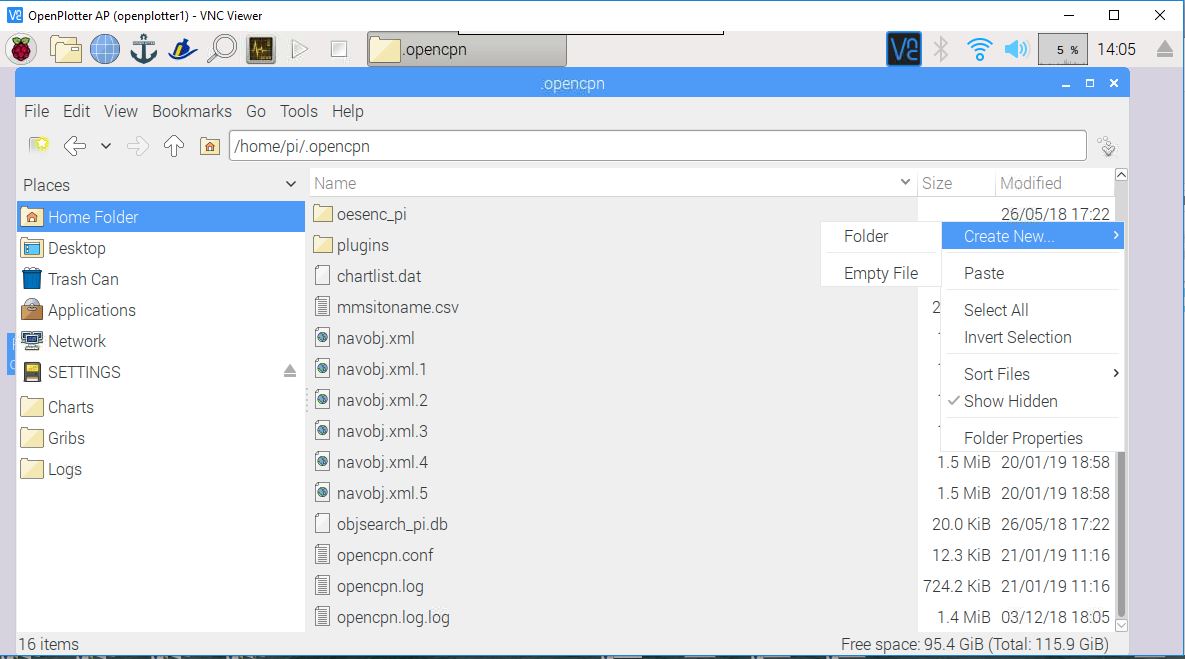
Task: Eject the SETTINGS drive
Action: [x=289, y=371]
